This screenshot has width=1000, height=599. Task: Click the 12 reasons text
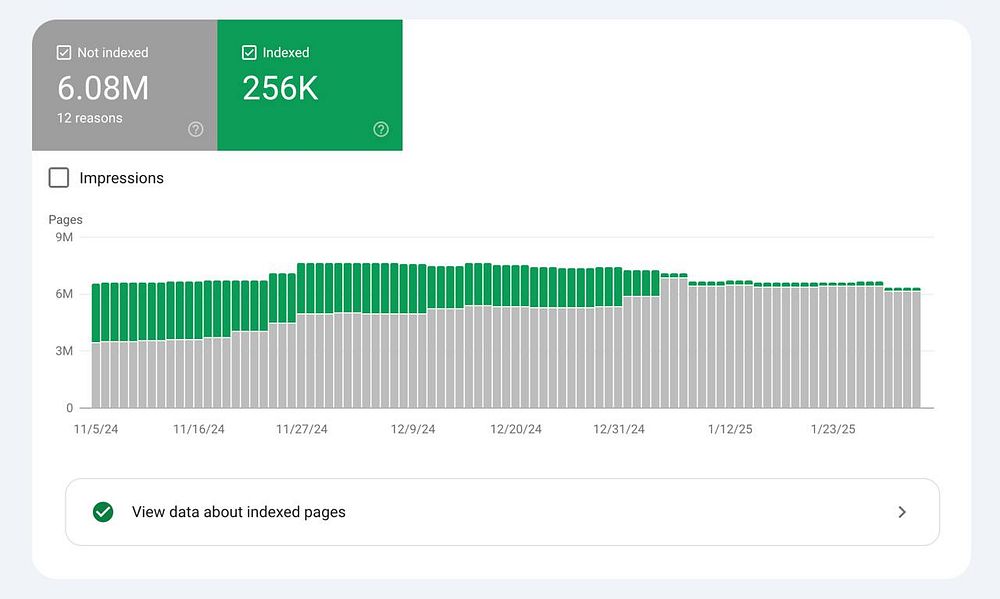(x=90, y=118)
